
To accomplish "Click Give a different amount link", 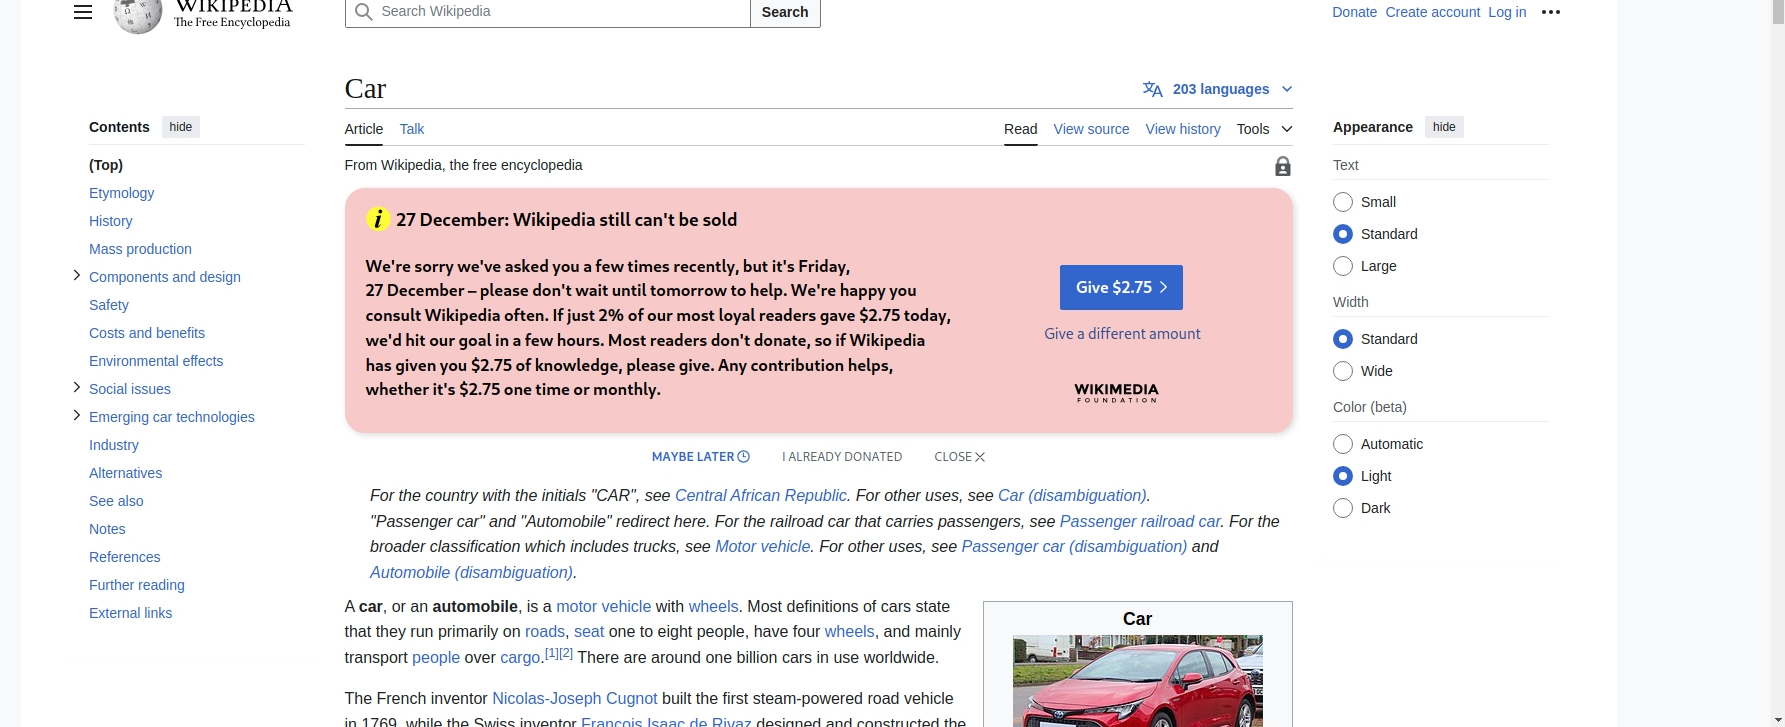I will coord(1122,334).
